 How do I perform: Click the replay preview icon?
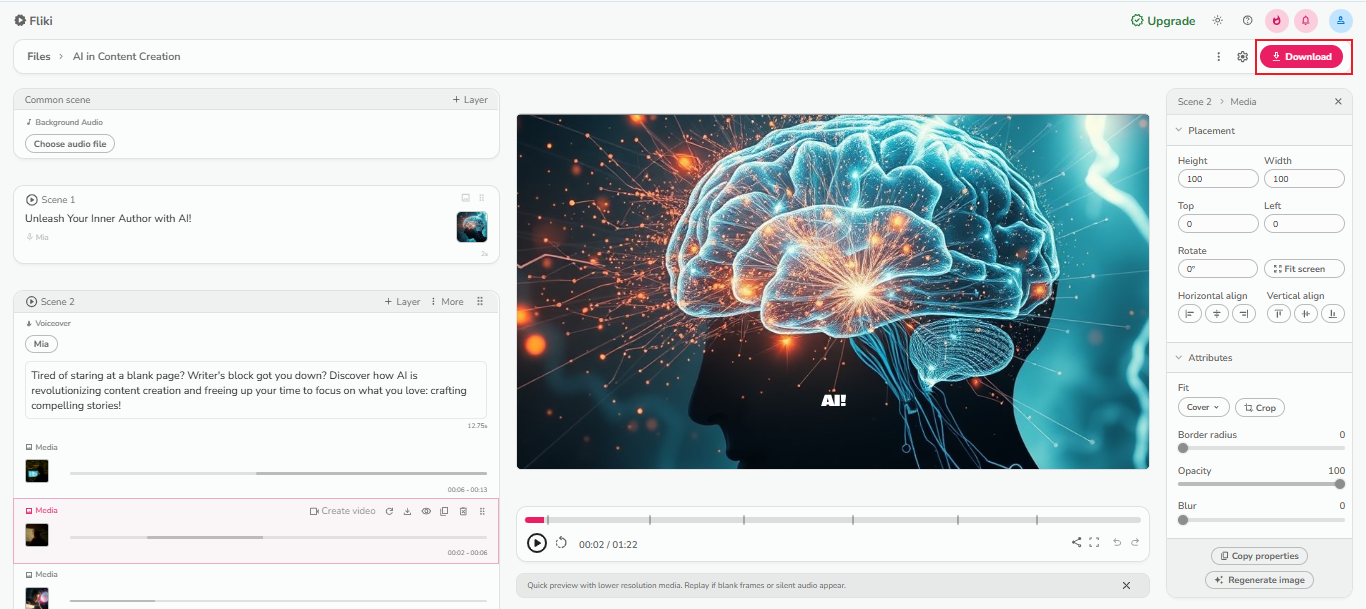point(562,543)
